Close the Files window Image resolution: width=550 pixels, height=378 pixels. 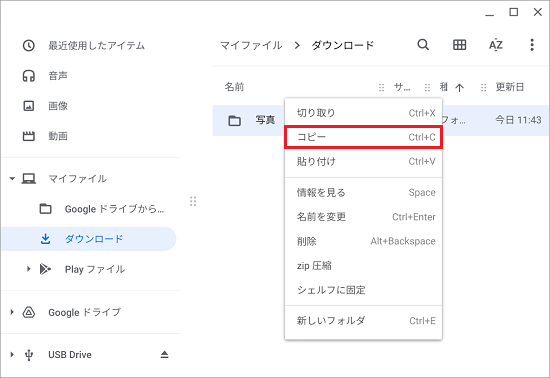pos(537,12)
